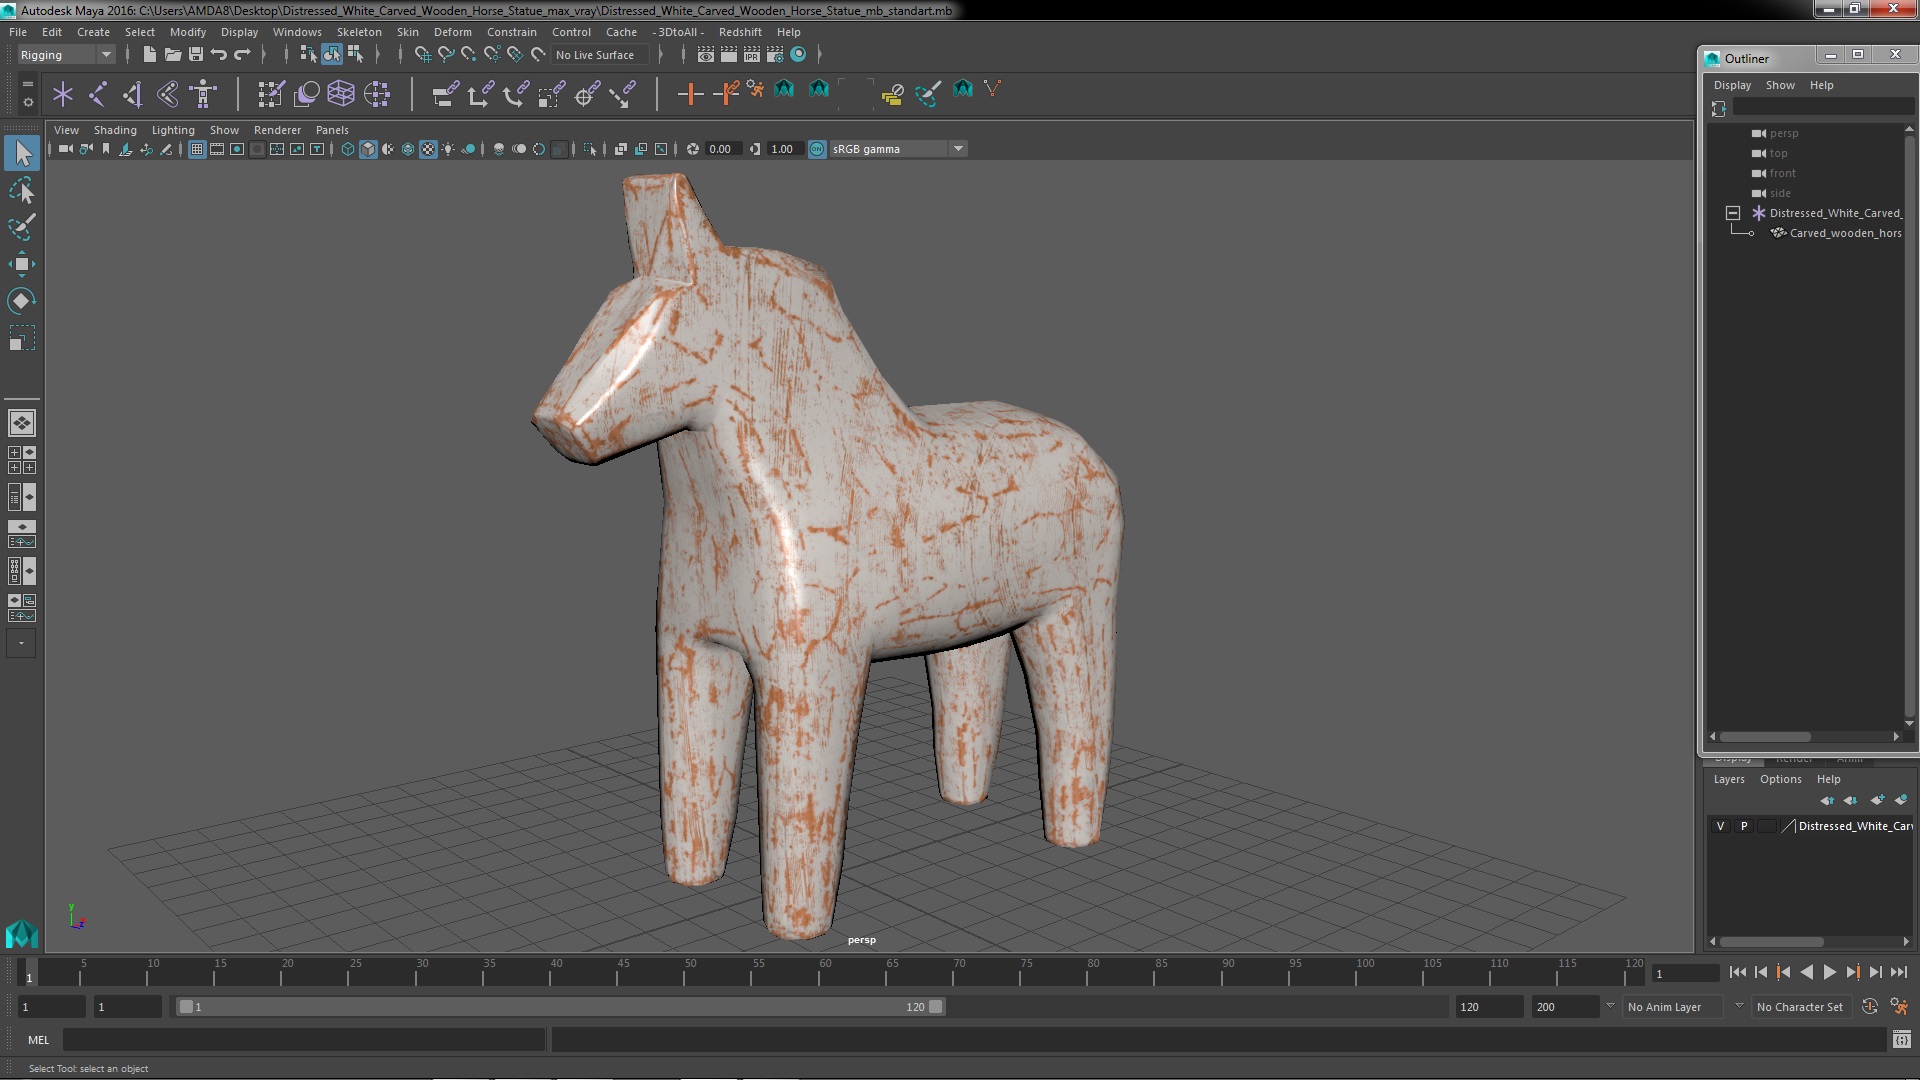Click the Save Scene icon
This screenshot has width=1920, height=1080.
[196, 54]
